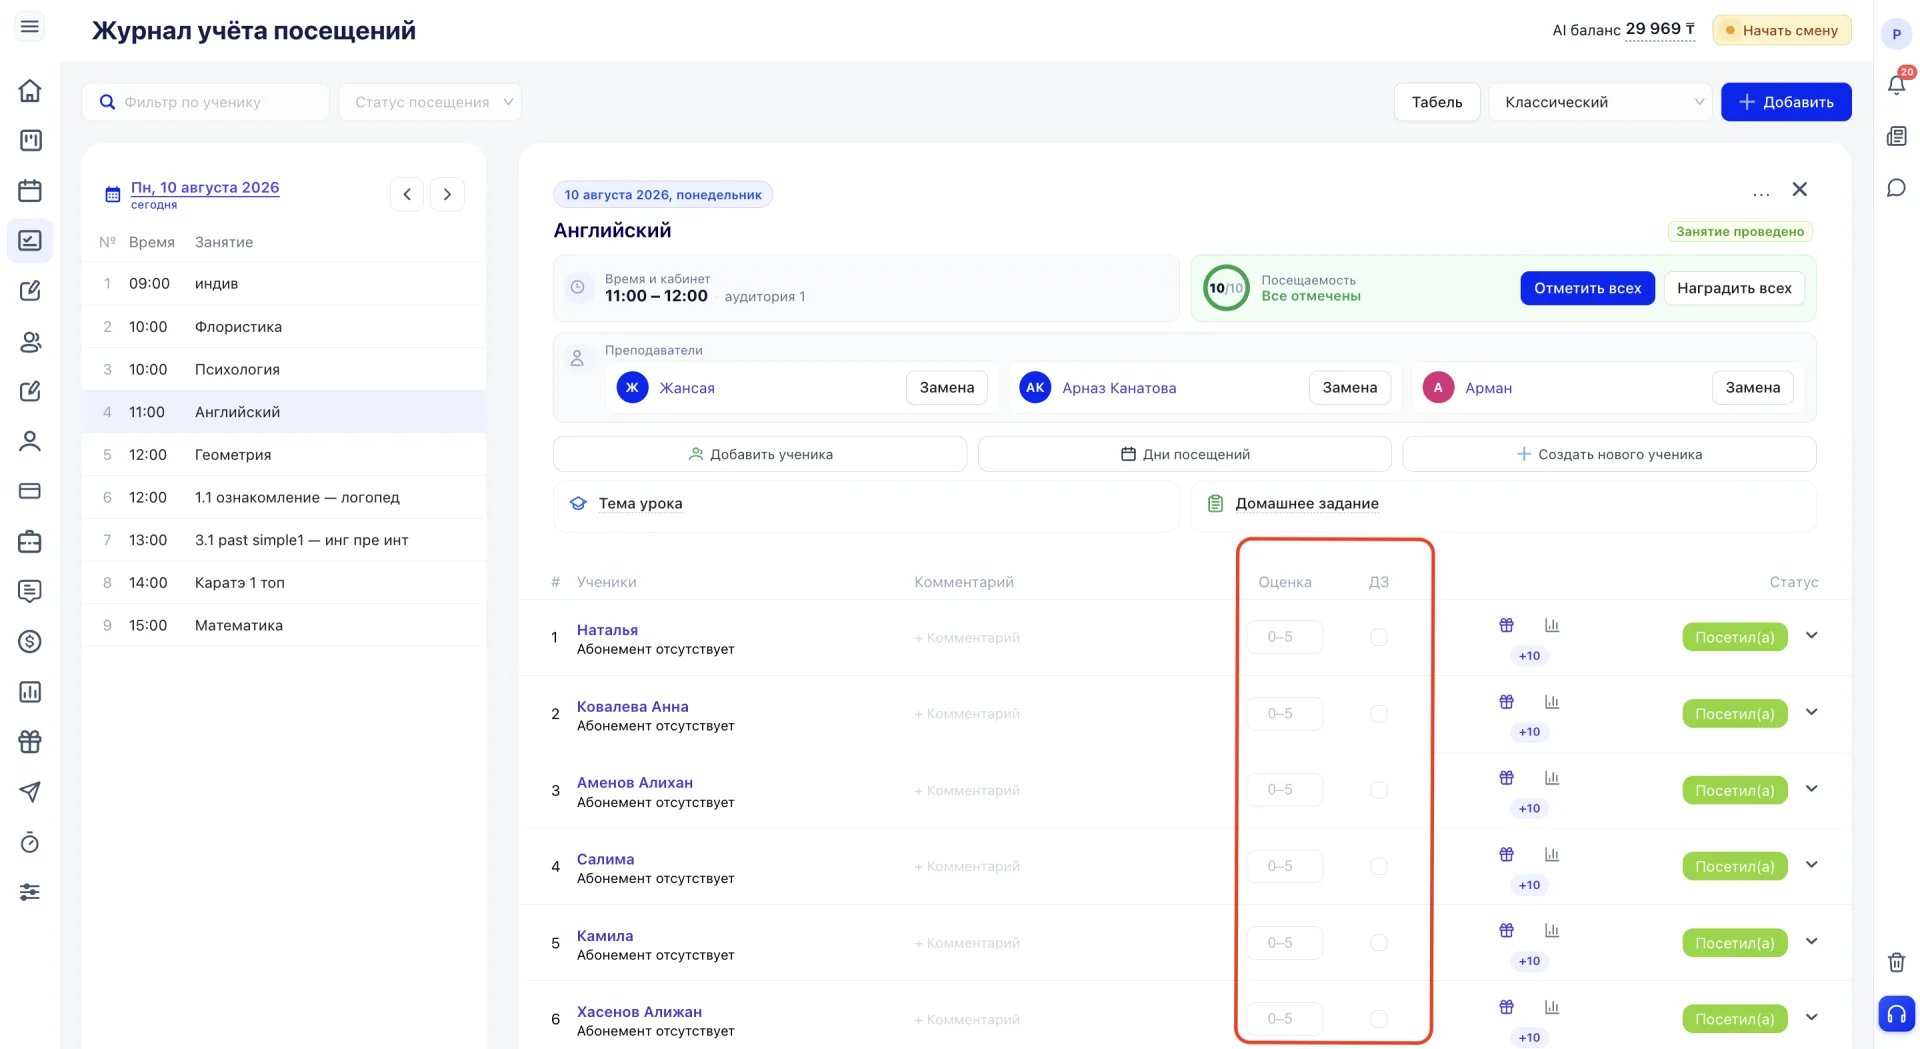Open profile avatar P
The height and width of the screenshot is (1049, 1920).
click(x=1896, y=34)
